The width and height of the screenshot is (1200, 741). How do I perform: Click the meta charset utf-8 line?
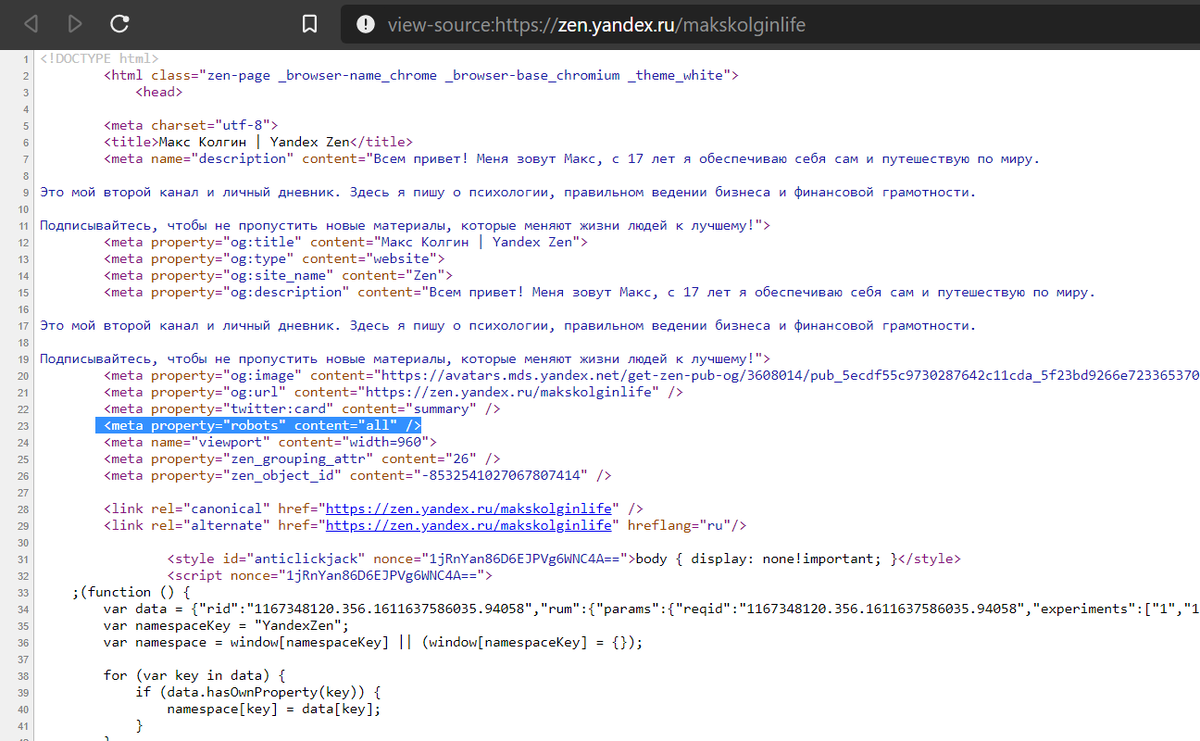(x=191, y=125)
